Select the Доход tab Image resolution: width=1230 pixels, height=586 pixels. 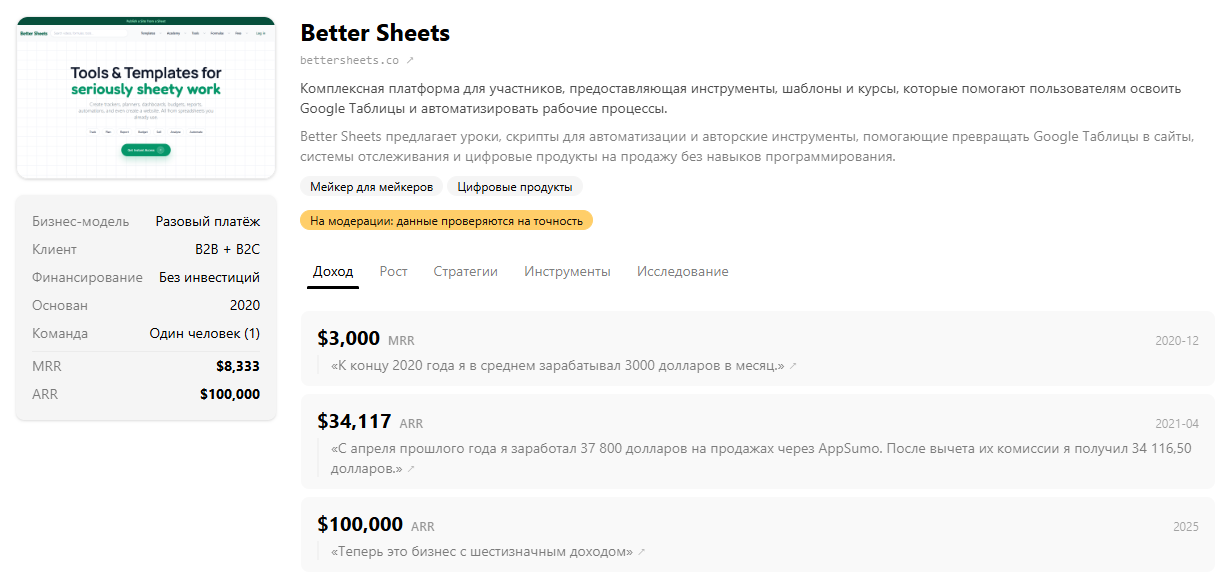coord(333,272)
